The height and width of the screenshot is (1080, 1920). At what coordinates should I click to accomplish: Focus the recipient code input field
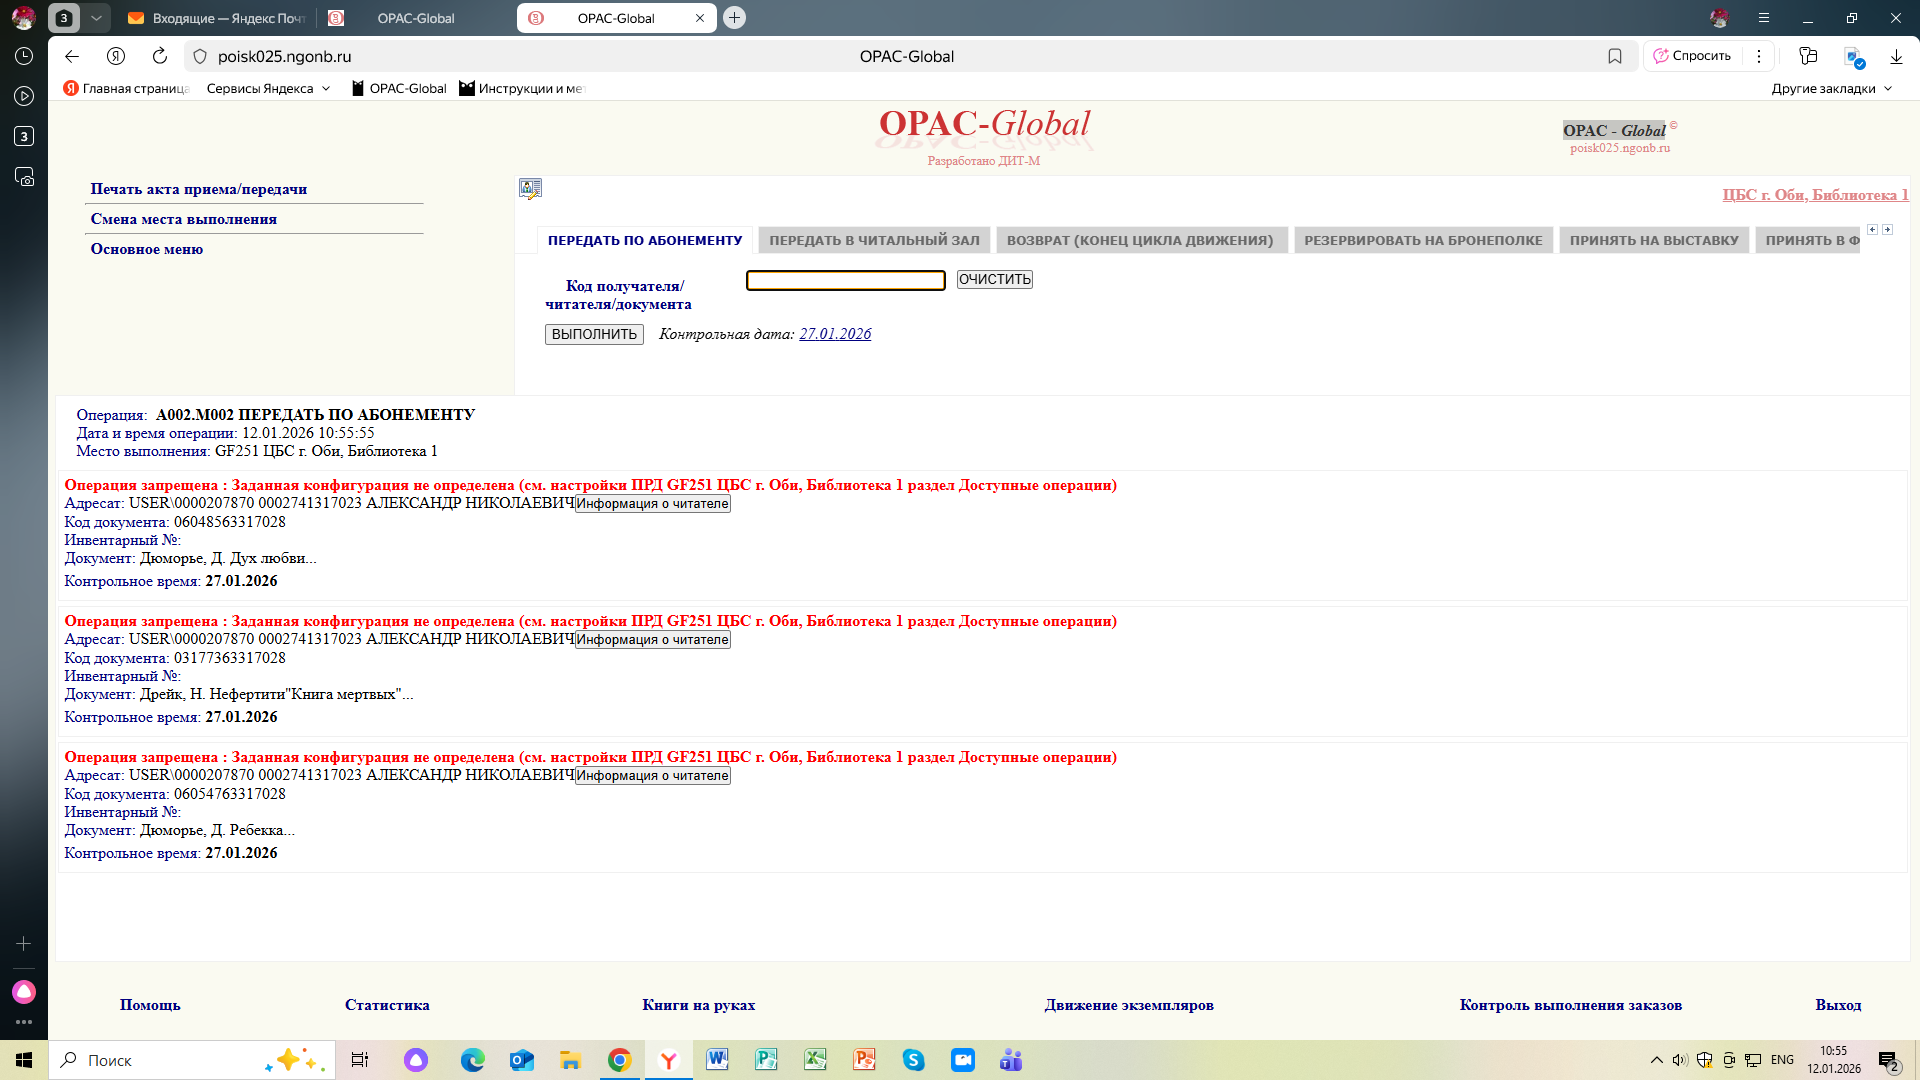[845, 280]
